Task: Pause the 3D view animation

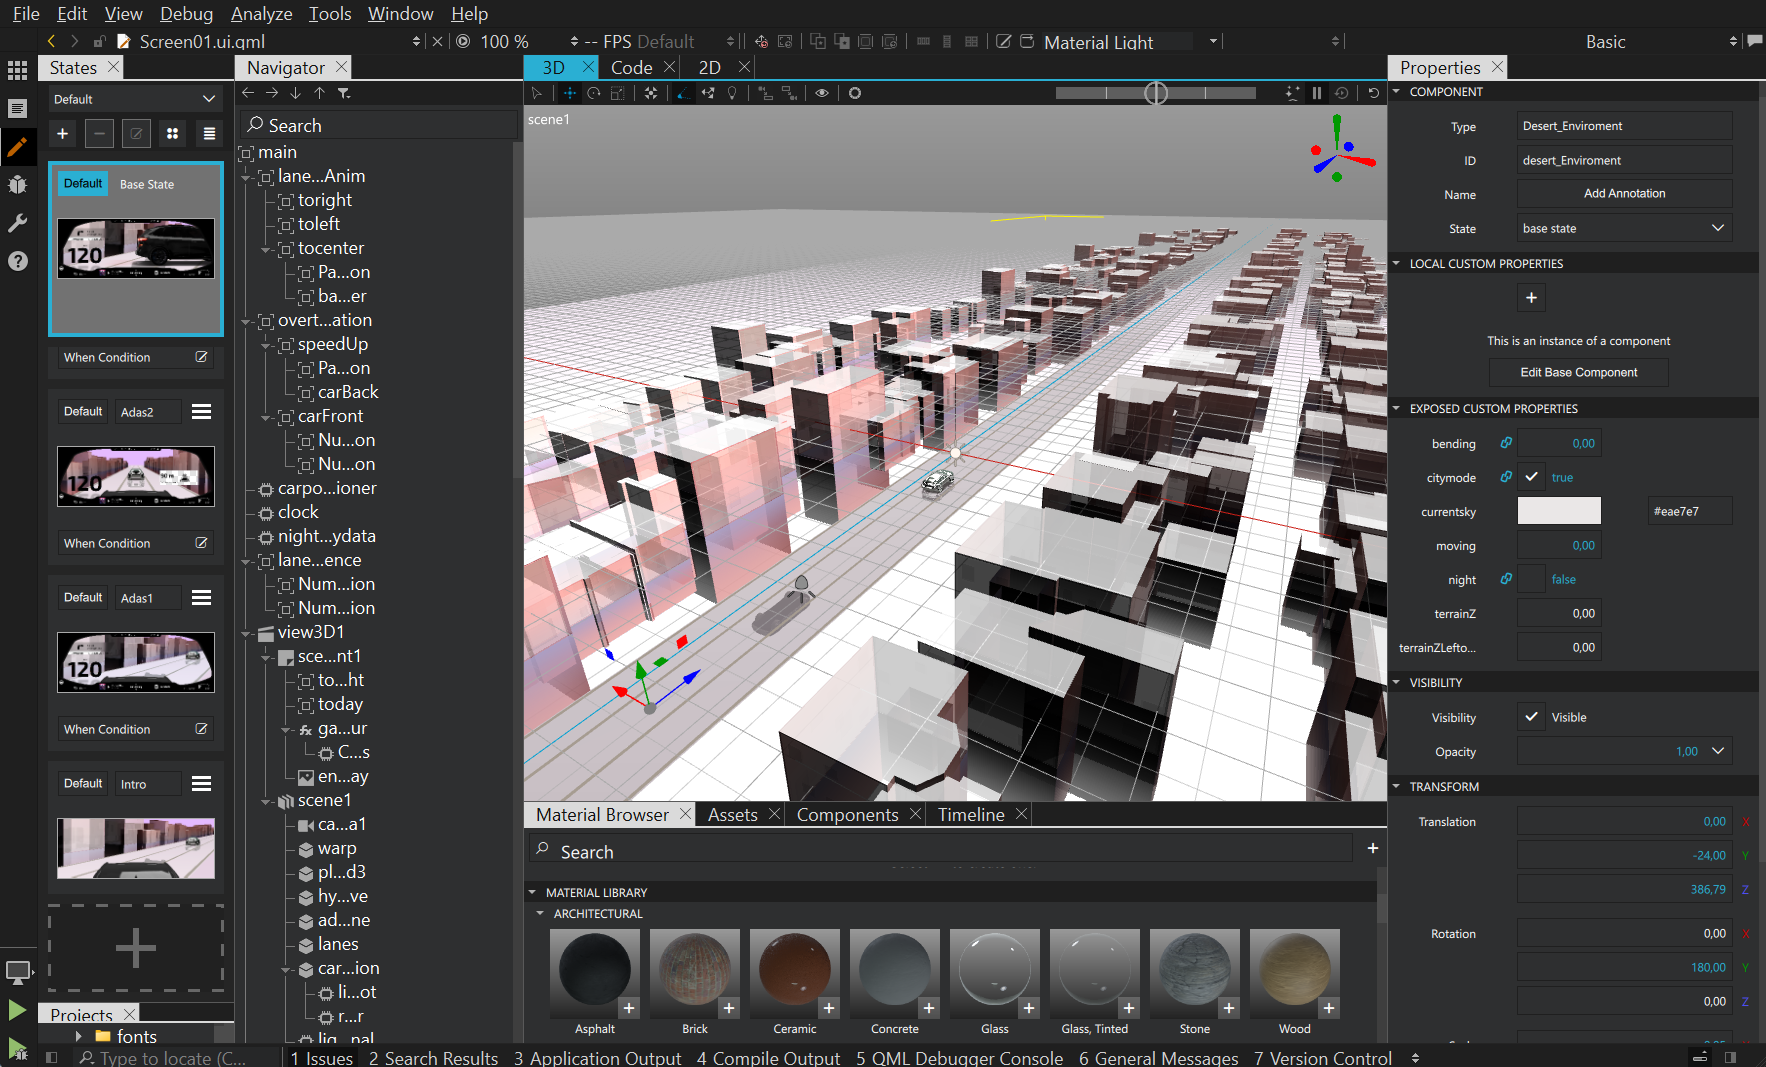Action: [x=1317, y=93]
